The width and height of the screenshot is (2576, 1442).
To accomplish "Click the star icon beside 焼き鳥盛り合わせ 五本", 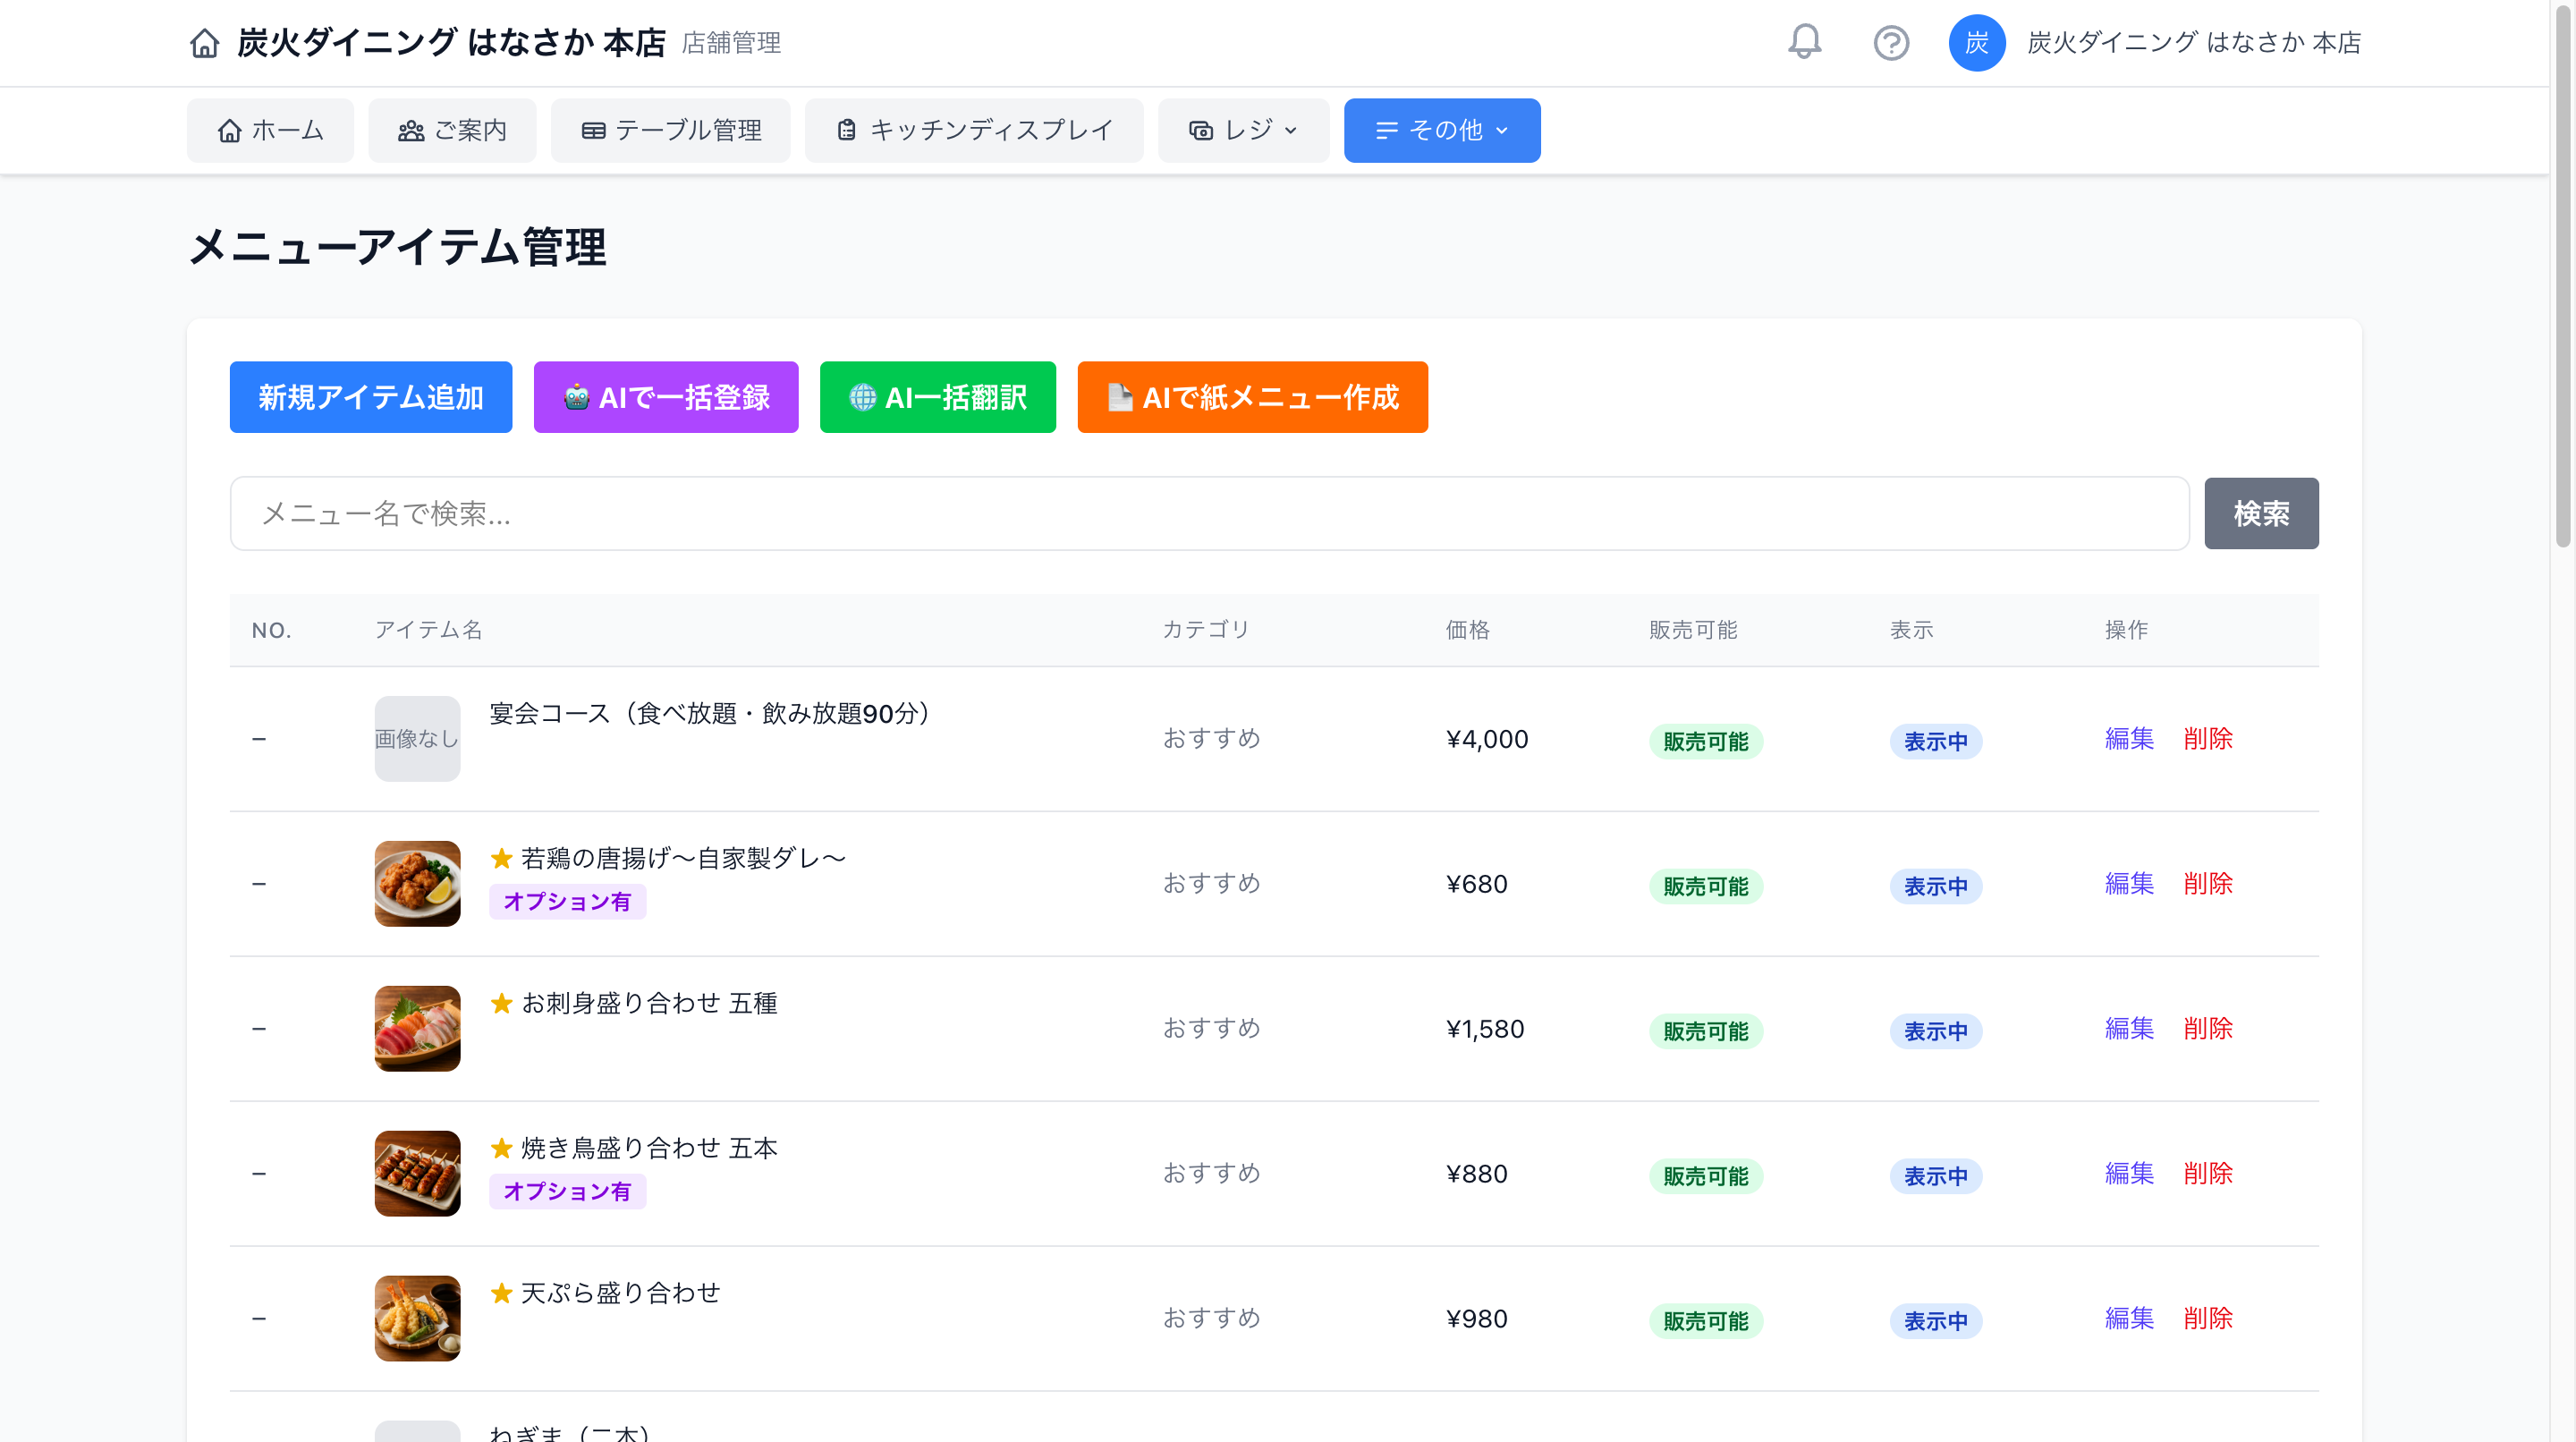I will [x=501, y=1148].
